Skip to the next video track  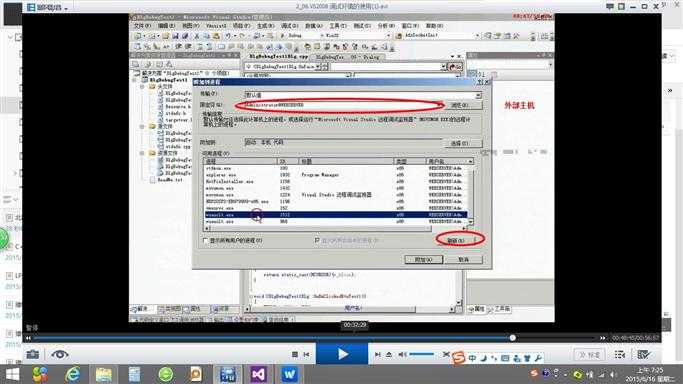pos(377,355)
